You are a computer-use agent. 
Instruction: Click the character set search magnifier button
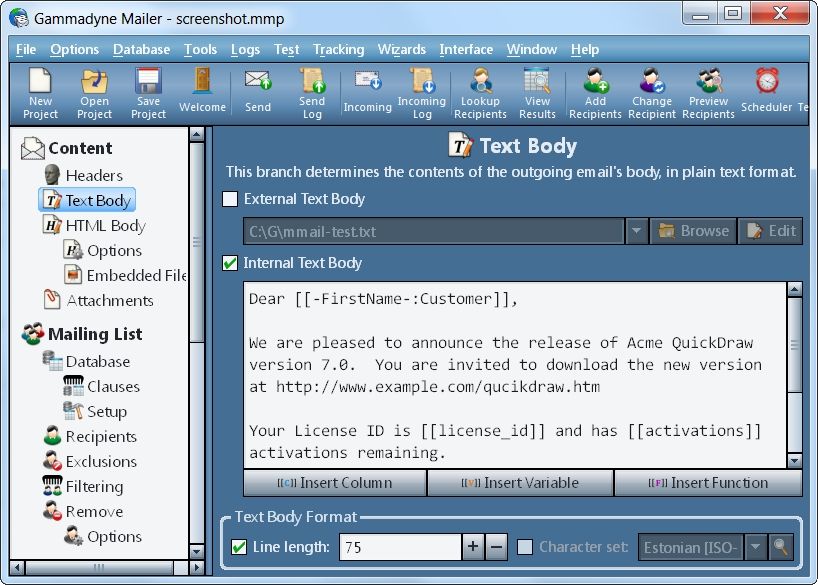click(x=781, y=547)
